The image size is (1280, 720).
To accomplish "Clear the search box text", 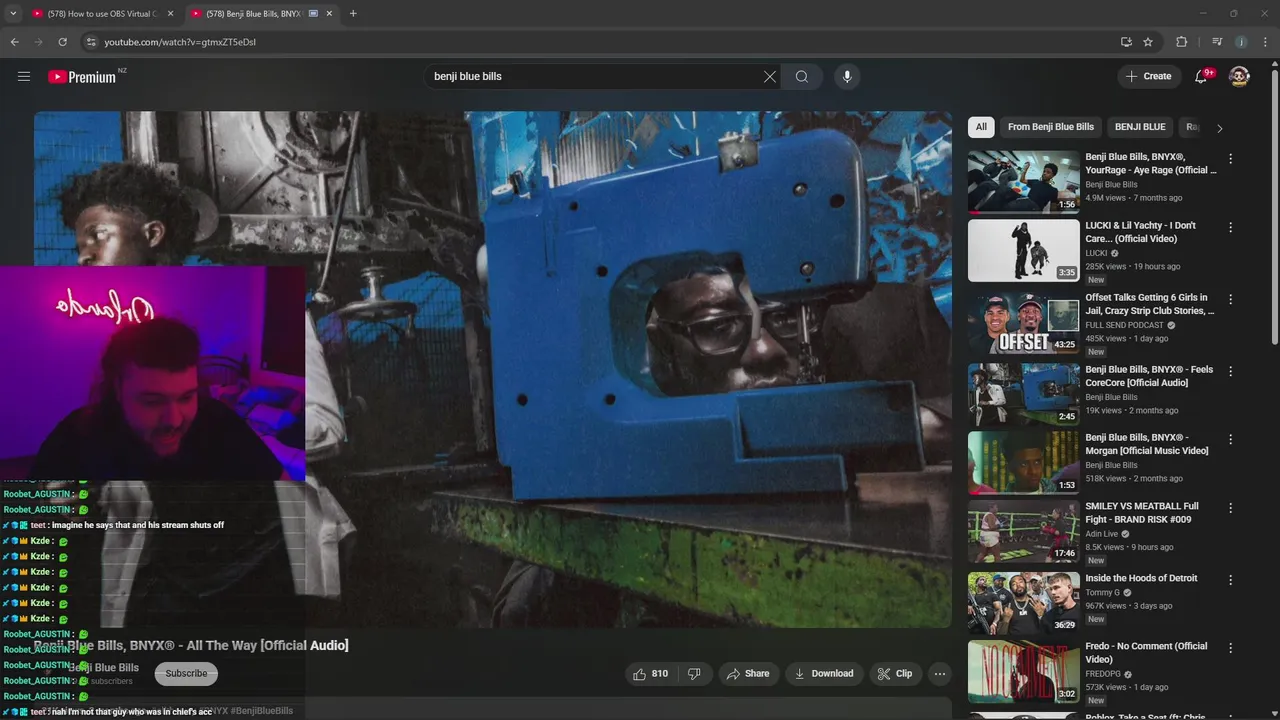I will pyautogui.click(x=770, y=76).
